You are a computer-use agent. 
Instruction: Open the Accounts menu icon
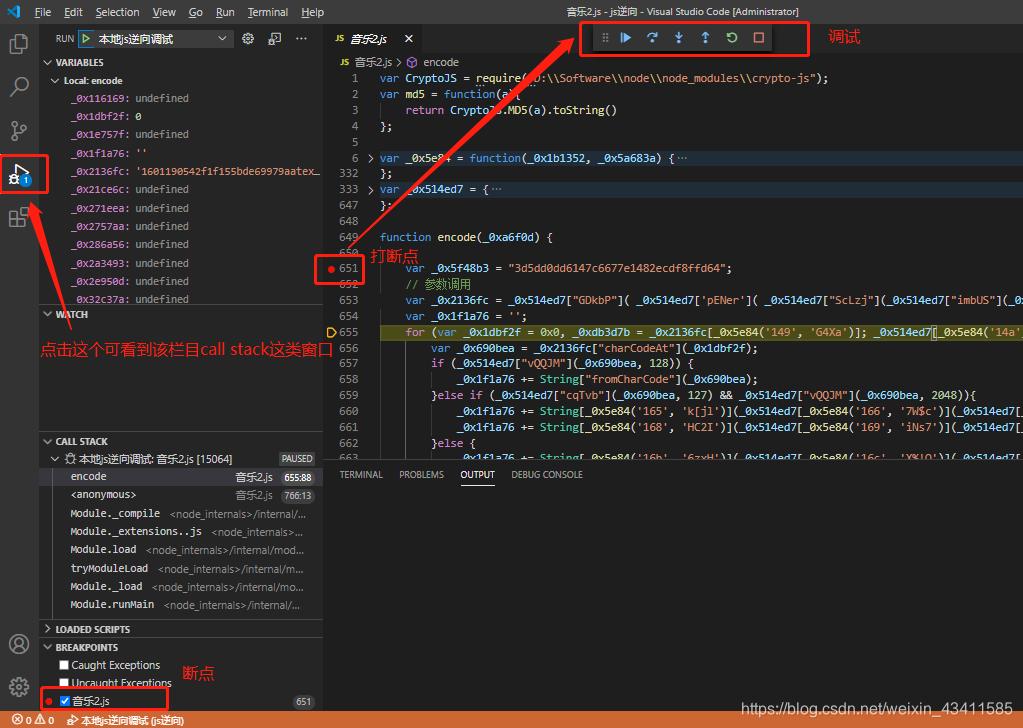point(19,644)
